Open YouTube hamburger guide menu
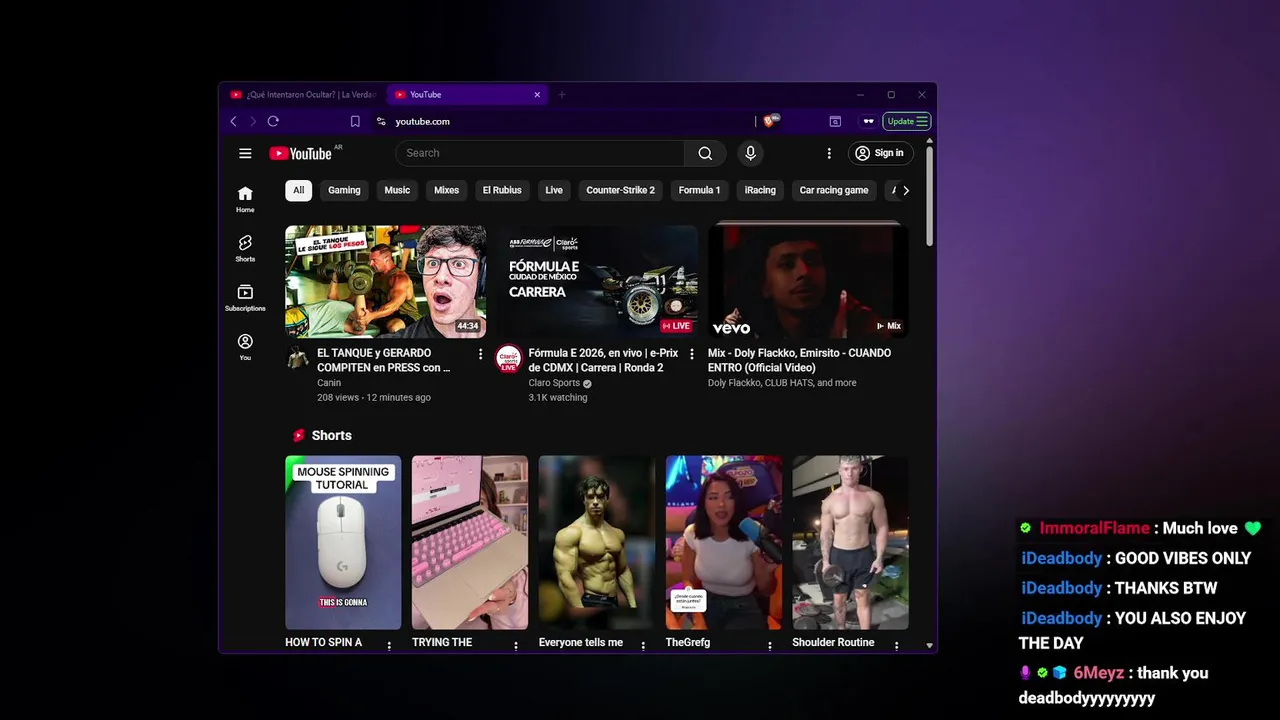The image size is (1280, 720). pos(245,153)
